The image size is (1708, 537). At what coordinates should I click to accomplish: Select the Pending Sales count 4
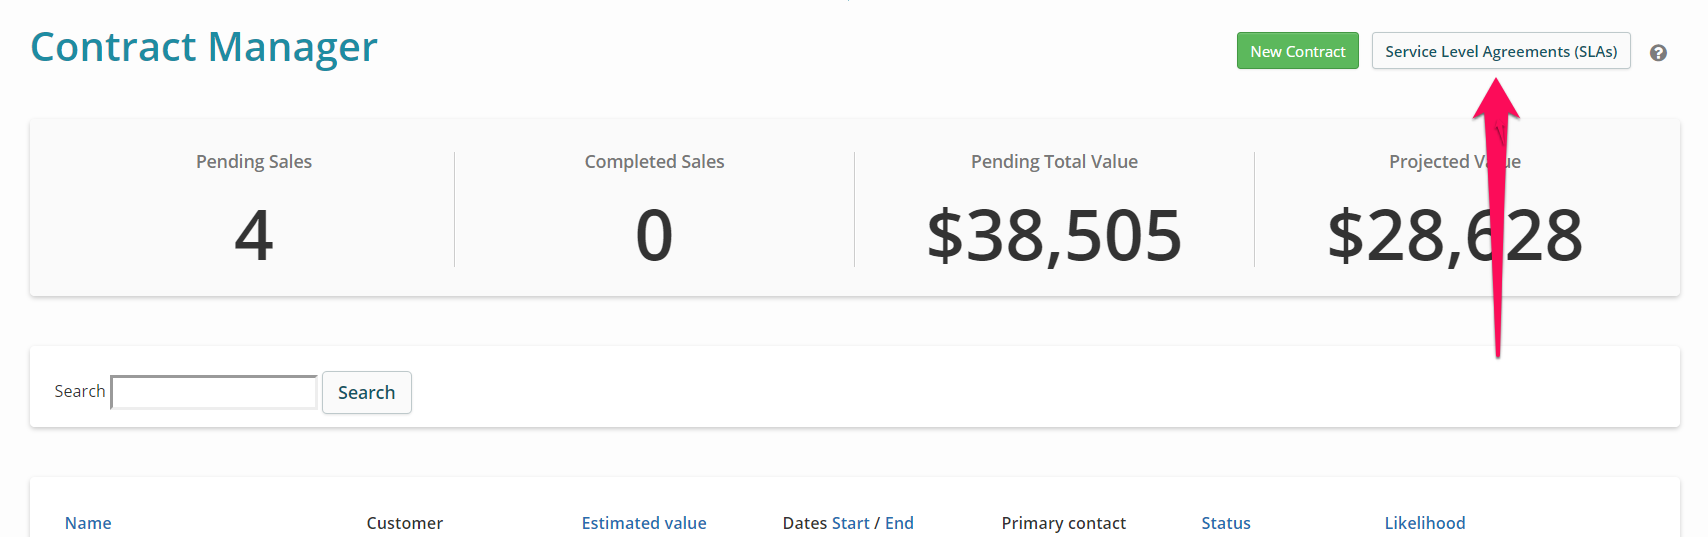[254, 236]
